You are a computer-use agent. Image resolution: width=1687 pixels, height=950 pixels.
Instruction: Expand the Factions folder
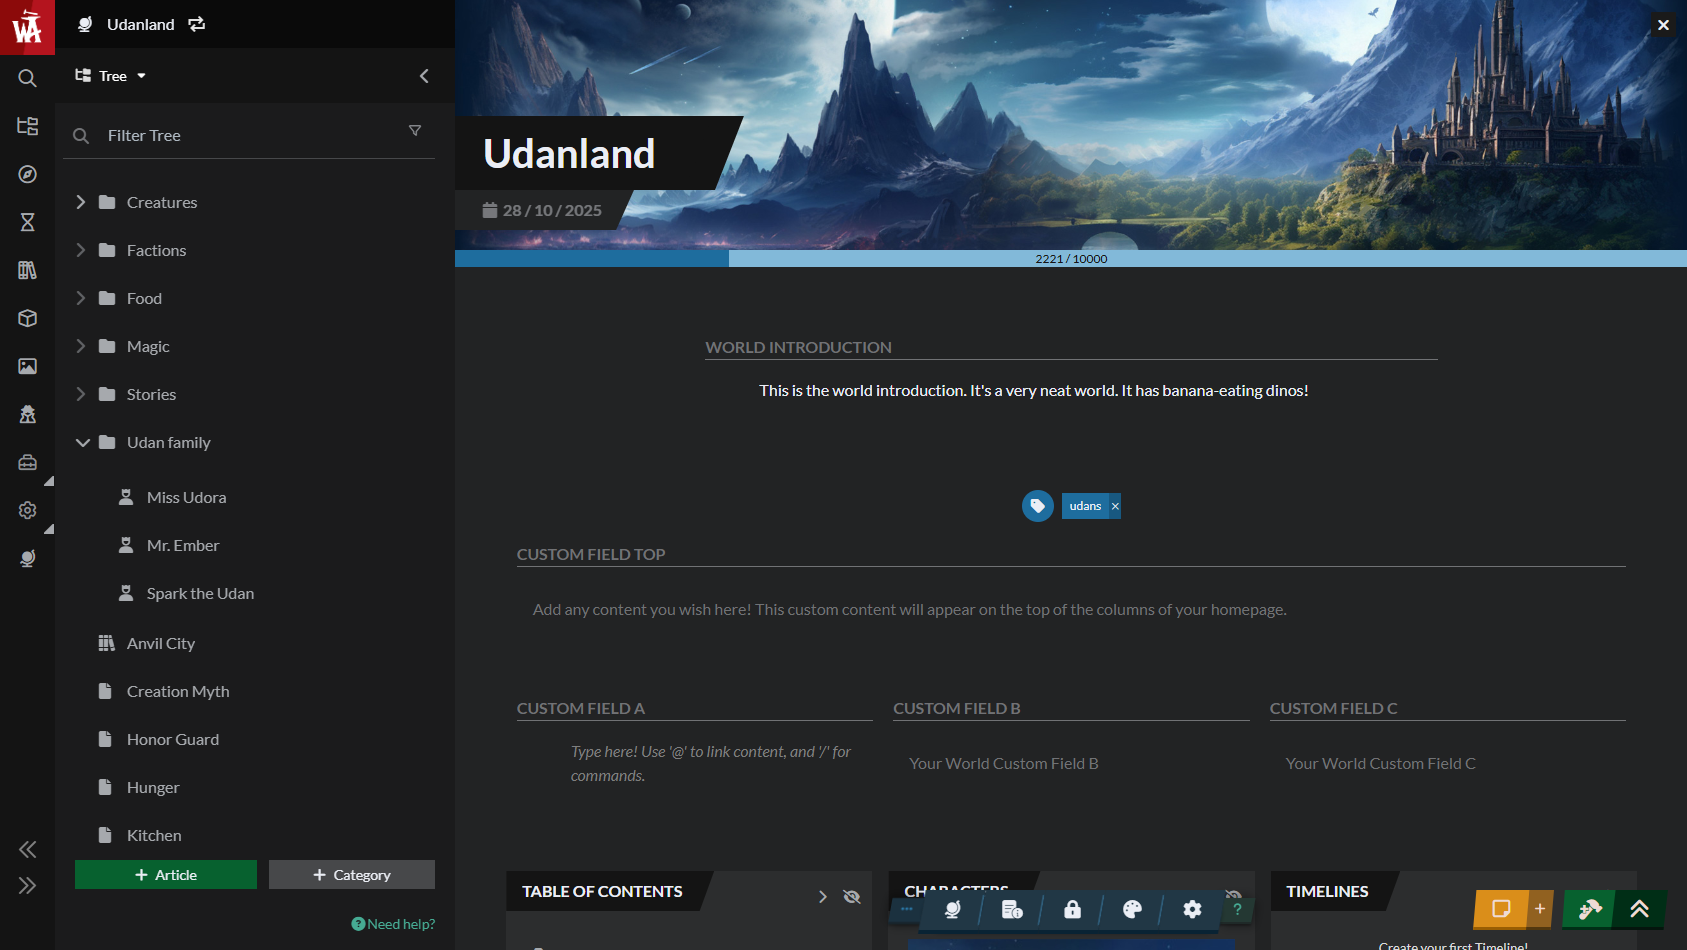pos(81,250)
